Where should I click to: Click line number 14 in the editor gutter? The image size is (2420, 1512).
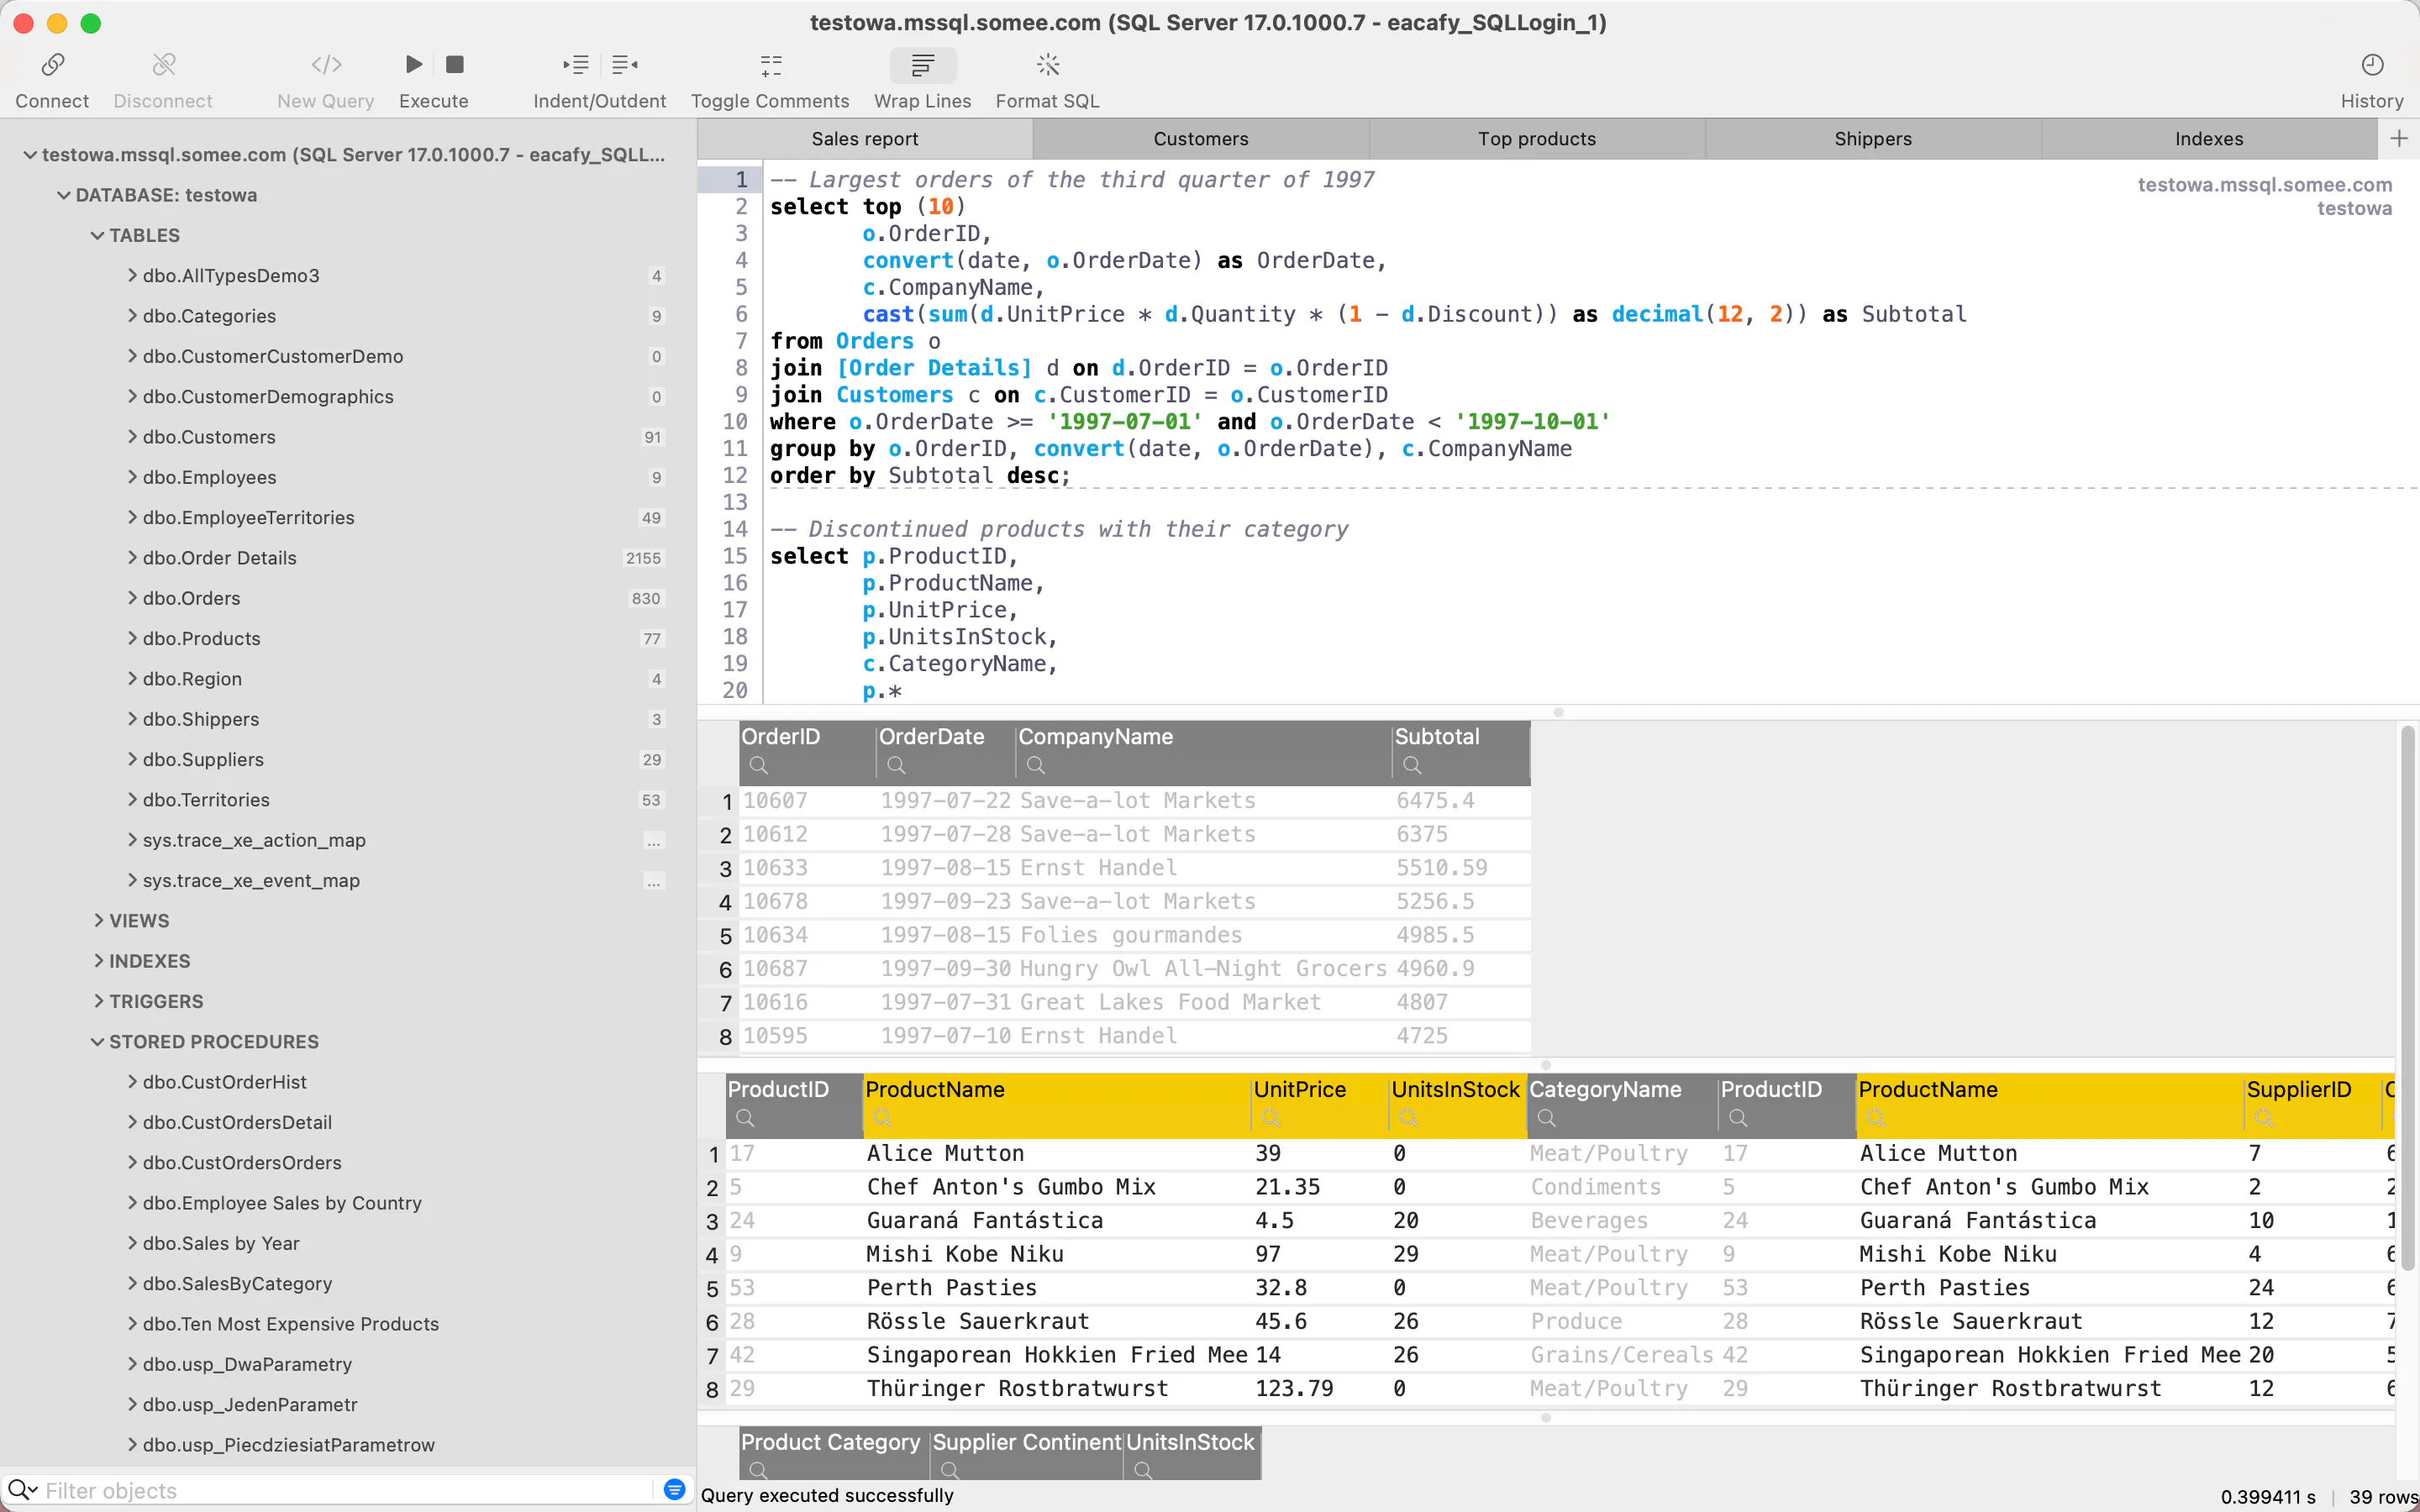pos(735,529)
